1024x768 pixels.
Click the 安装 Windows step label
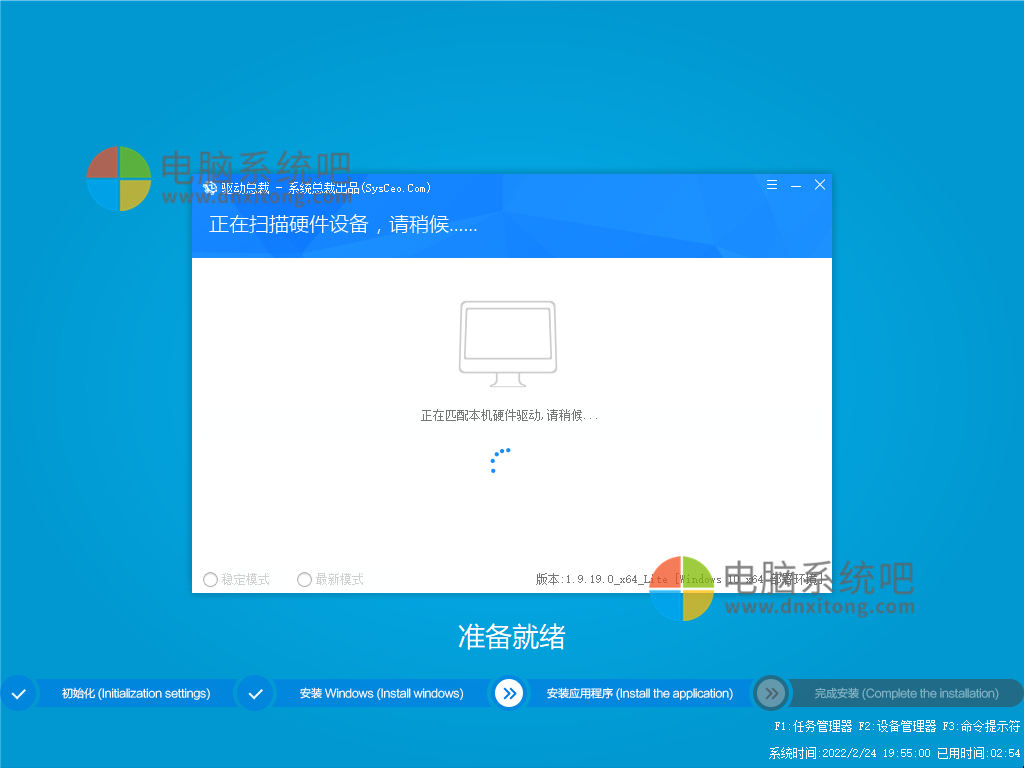(381, 693)
